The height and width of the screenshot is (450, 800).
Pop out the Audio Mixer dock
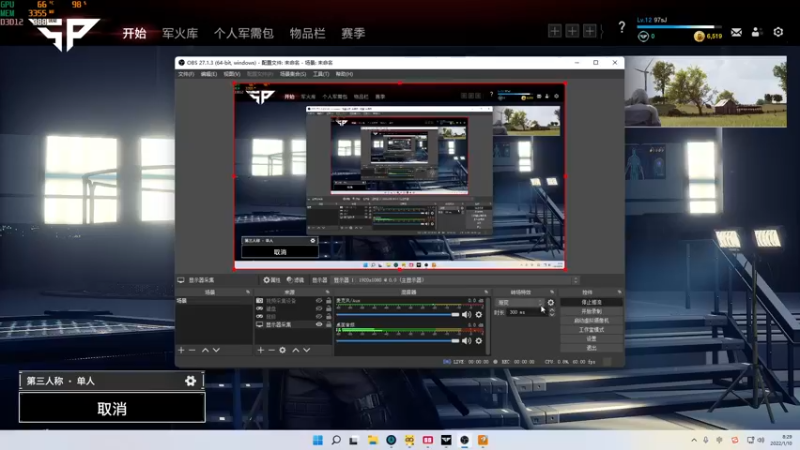pyautogui.click(x=486, y=292)
